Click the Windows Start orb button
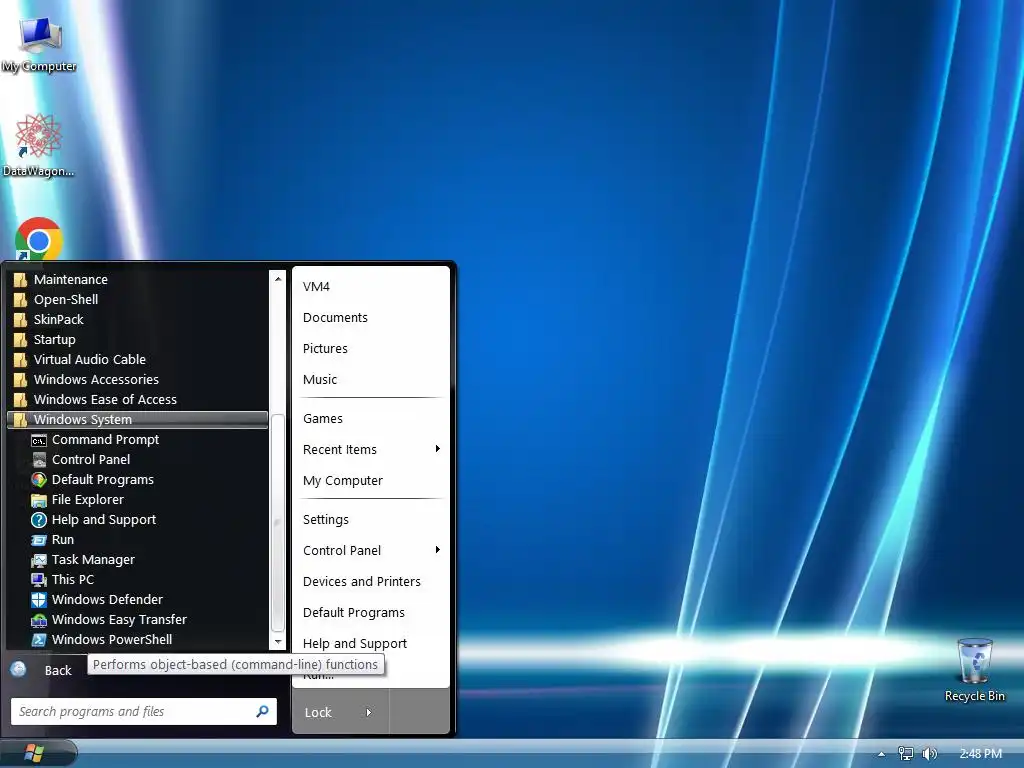This screenshot has height=768, width=1024. coord(33,753)
